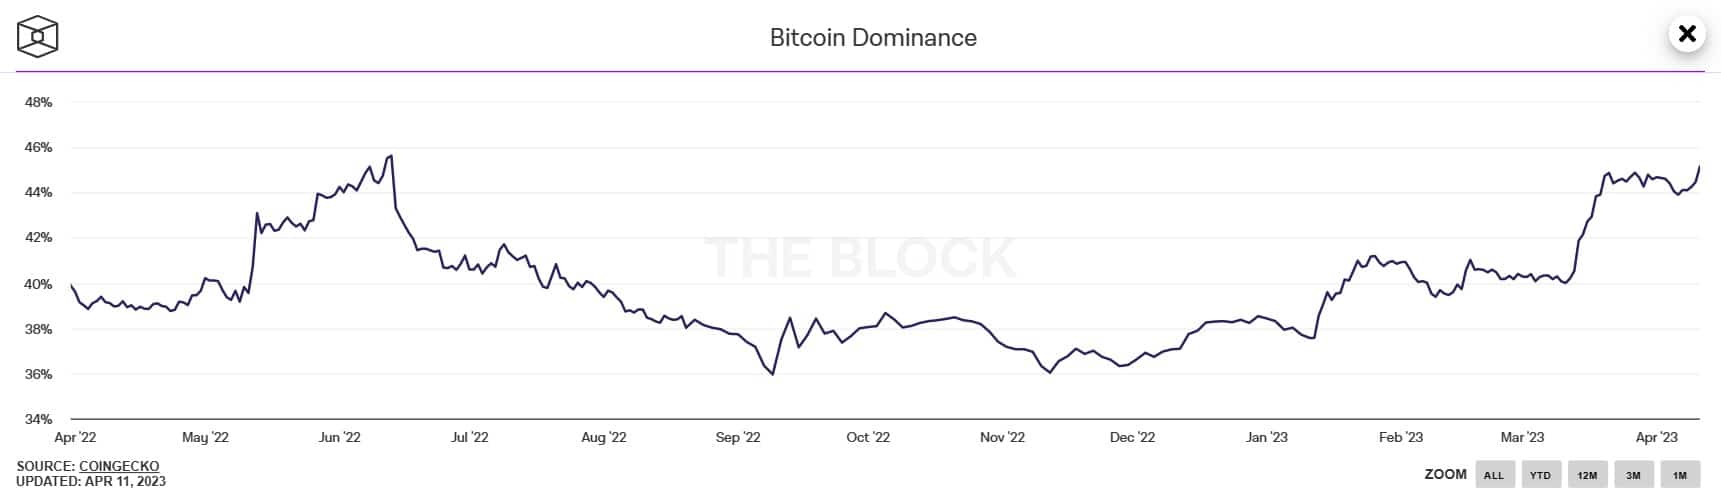Image resolution: width=1721 pixels, height=490 pixels.
Task: Zoom chart to 12M
Action: (1587, 475)
